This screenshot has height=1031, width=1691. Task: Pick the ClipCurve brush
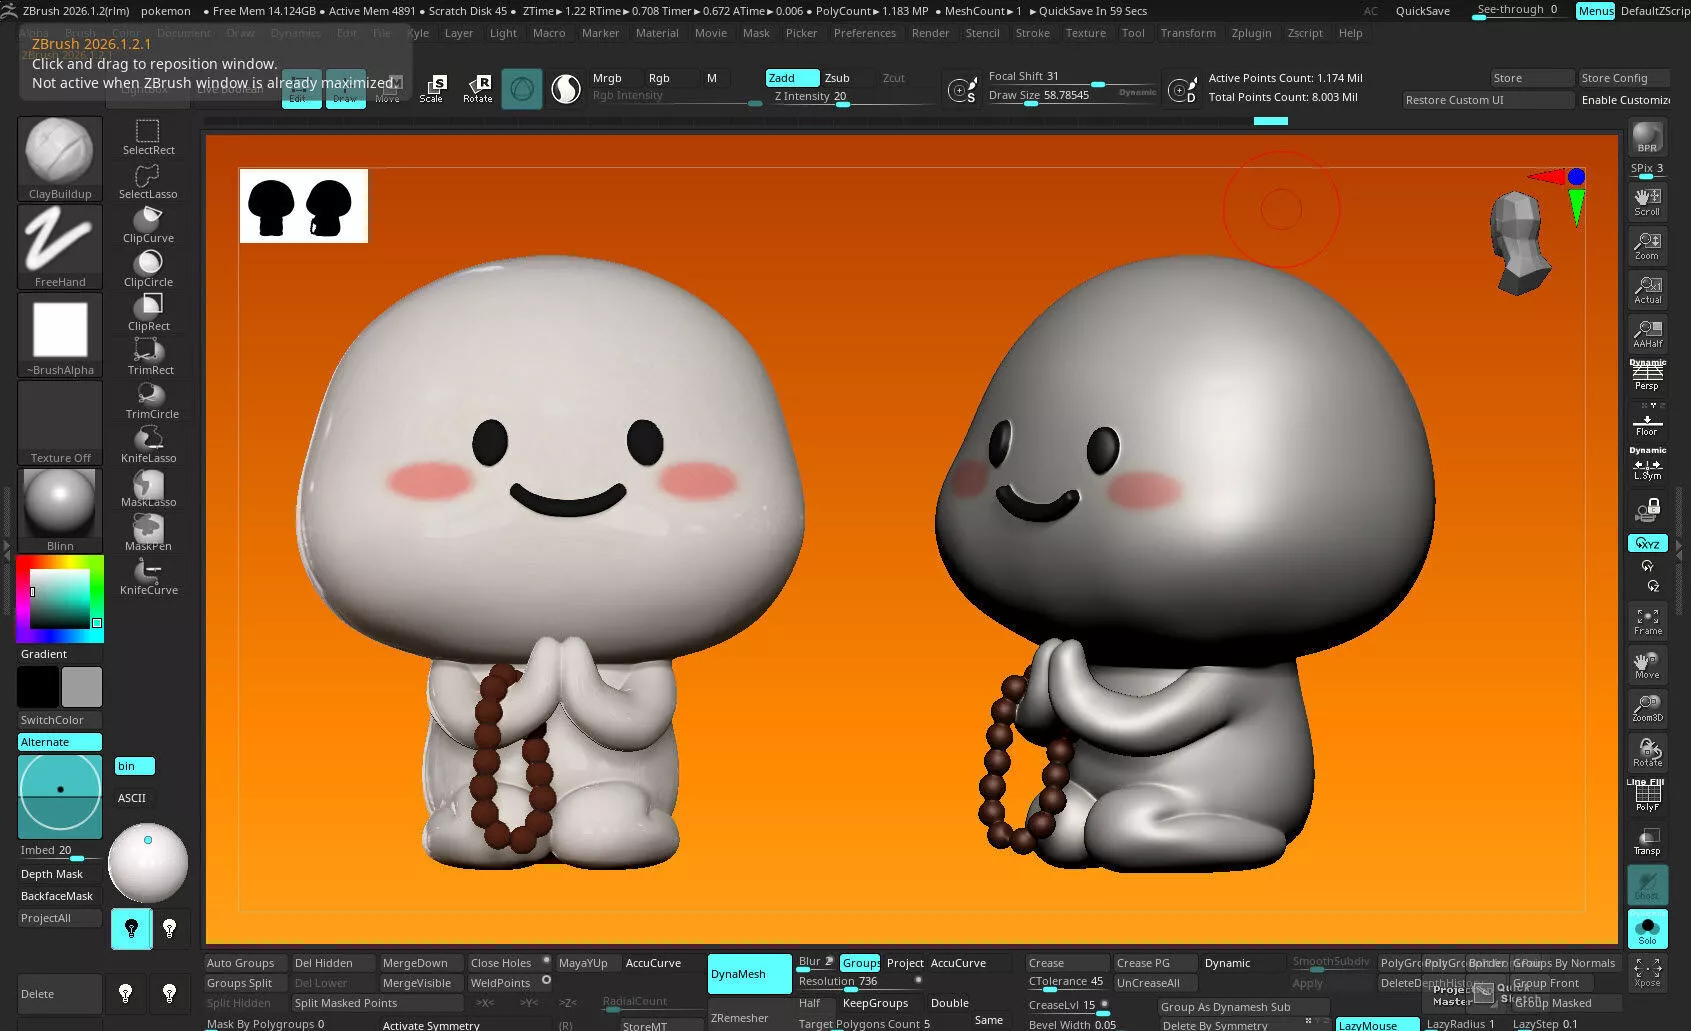148,225
